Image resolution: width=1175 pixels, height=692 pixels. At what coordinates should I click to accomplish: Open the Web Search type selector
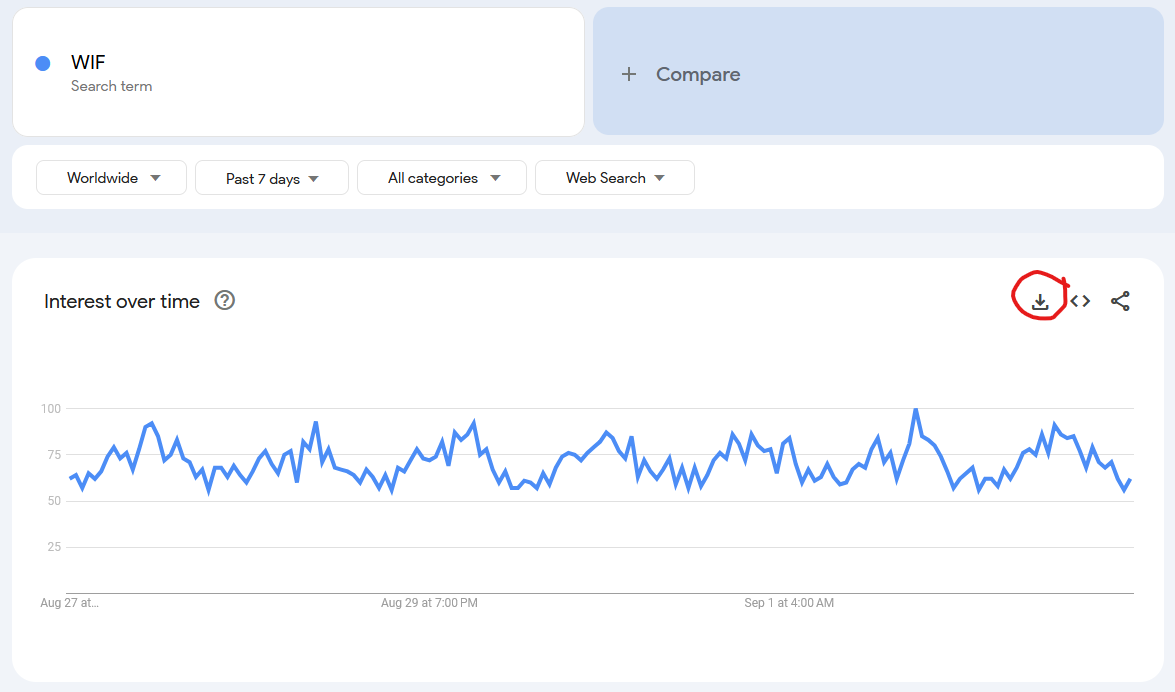614,177
